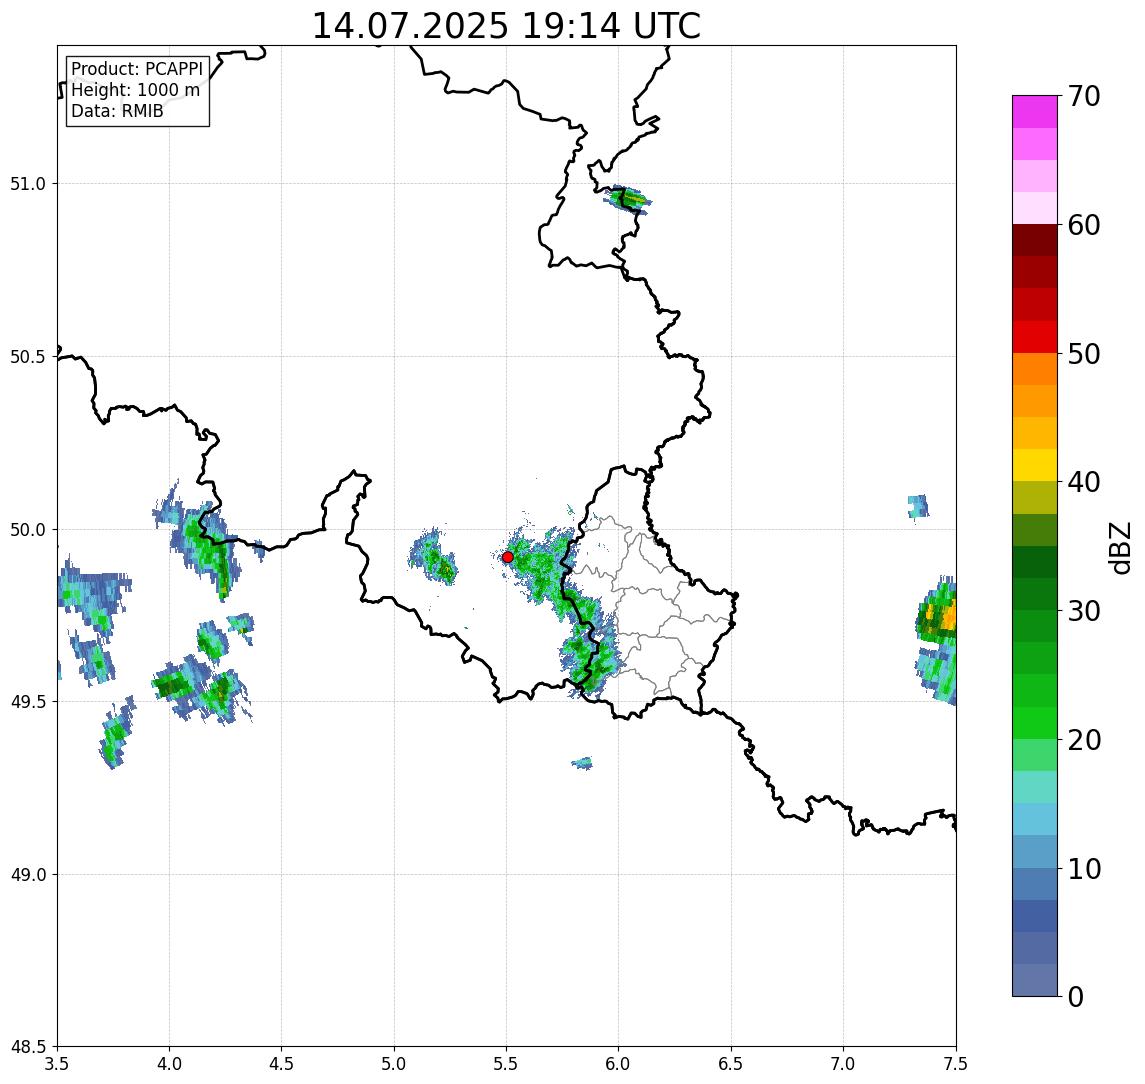Pick the orange colorbar segment just below 50
The width and height of the screenshot is (1145, 1084).
point(1035,369)
